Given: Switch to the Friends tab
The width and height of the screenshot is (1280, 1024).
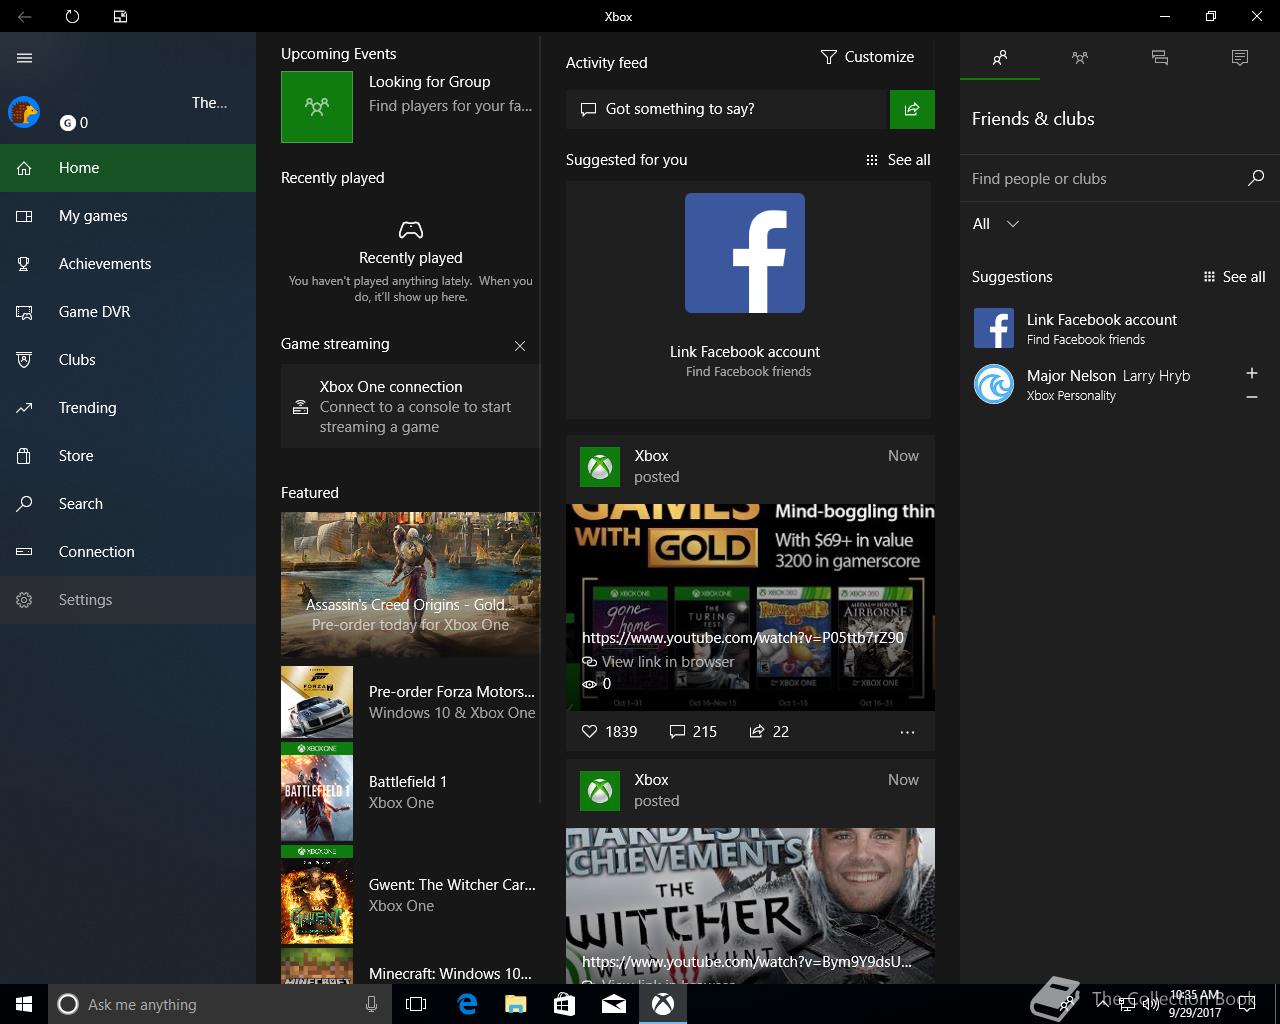Looking at the screenshot, I should 1000,58.
